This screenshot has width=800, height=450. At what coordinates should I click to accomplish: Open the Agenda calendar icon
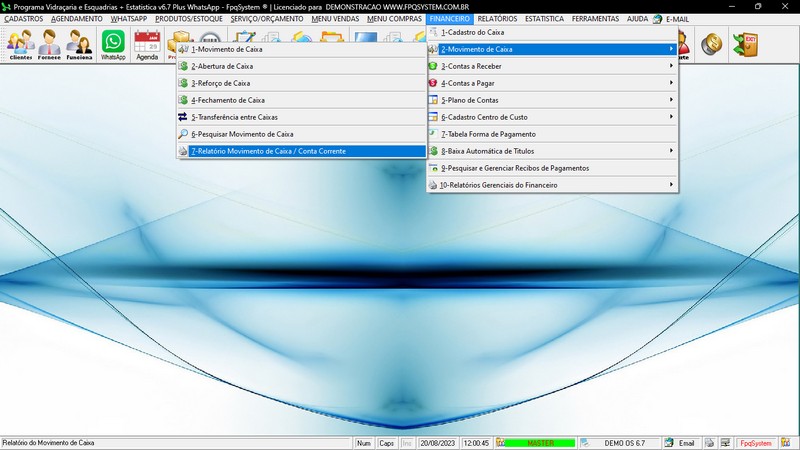147,44
